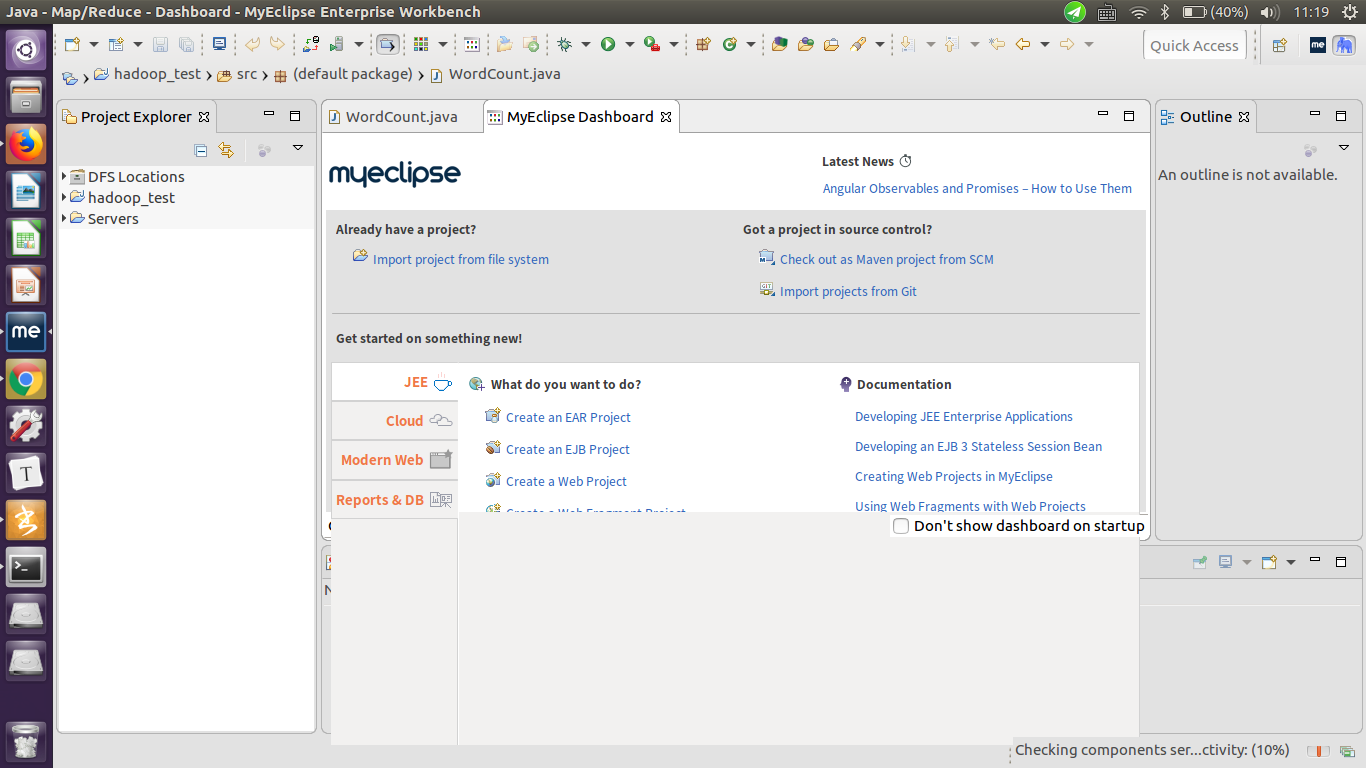Click the progress status indicator in status bar

pyautogui.click(x=1317, y=750)
